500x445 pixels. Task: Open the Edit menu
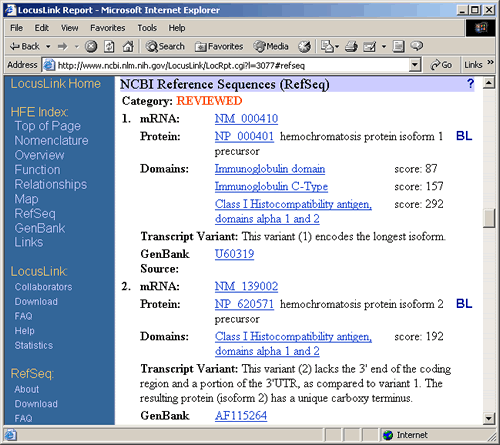coord(42,28)
